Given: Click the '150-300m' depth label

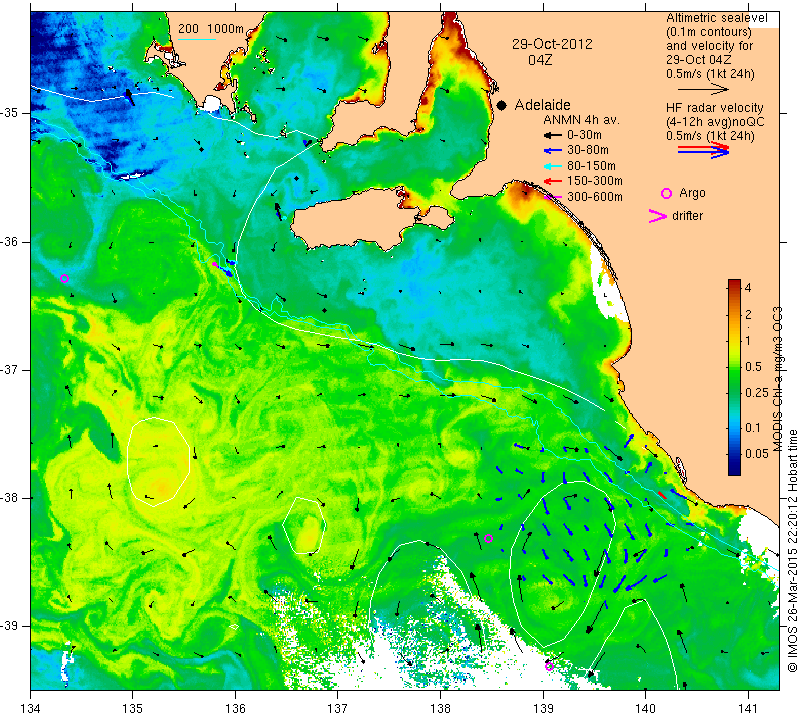Looking at the screenshot, I should click(x=594, y=181).
